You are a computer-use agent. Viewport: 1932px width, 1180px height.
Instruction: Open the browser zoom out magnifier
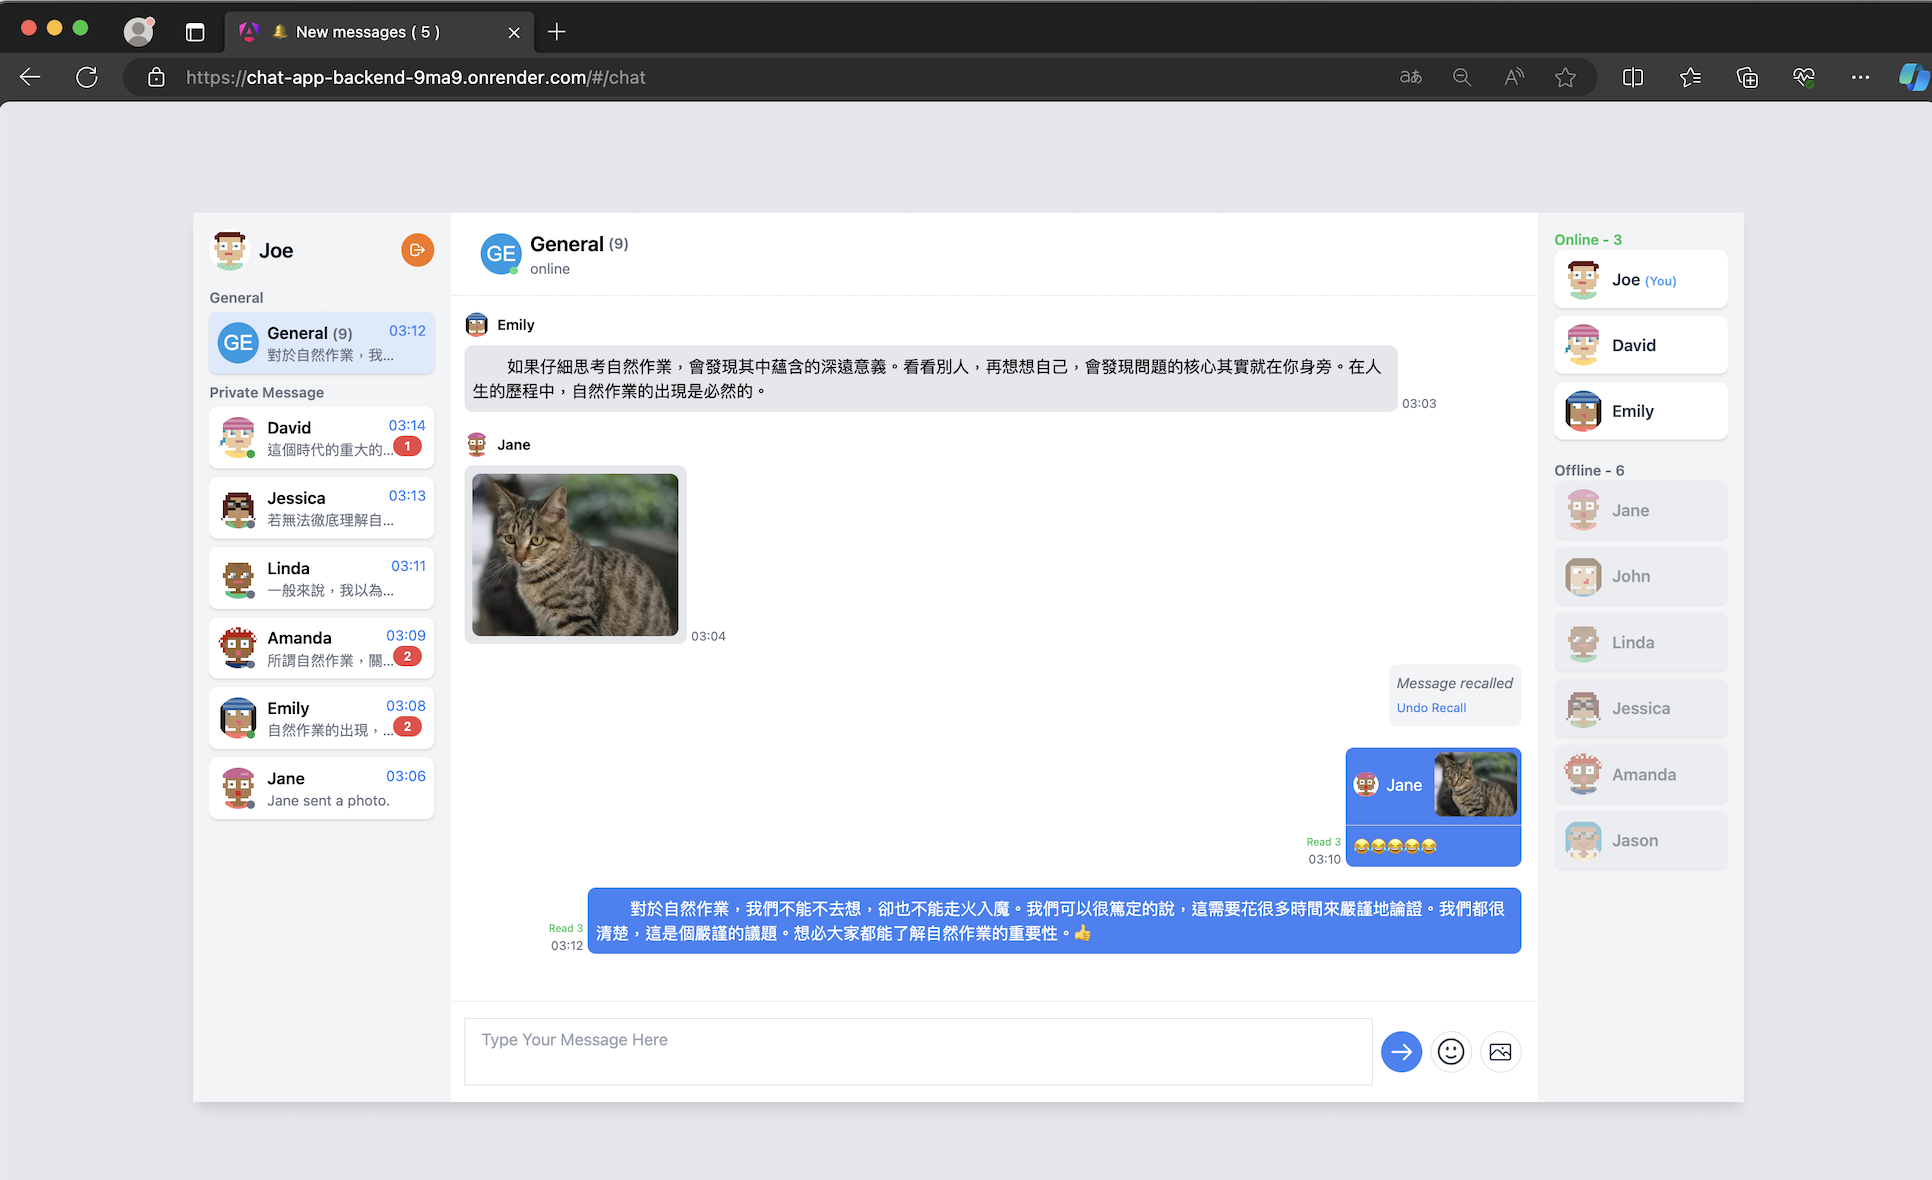tap(1461, 77)
